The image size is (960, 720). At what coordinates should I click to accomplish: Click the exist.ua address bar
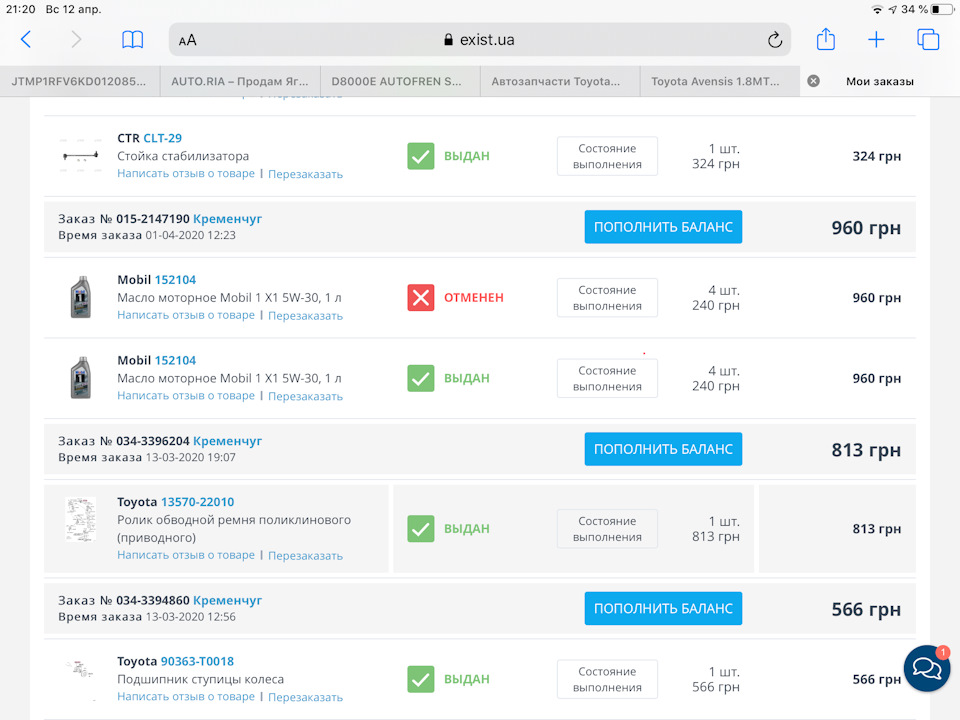click(479, 40)
